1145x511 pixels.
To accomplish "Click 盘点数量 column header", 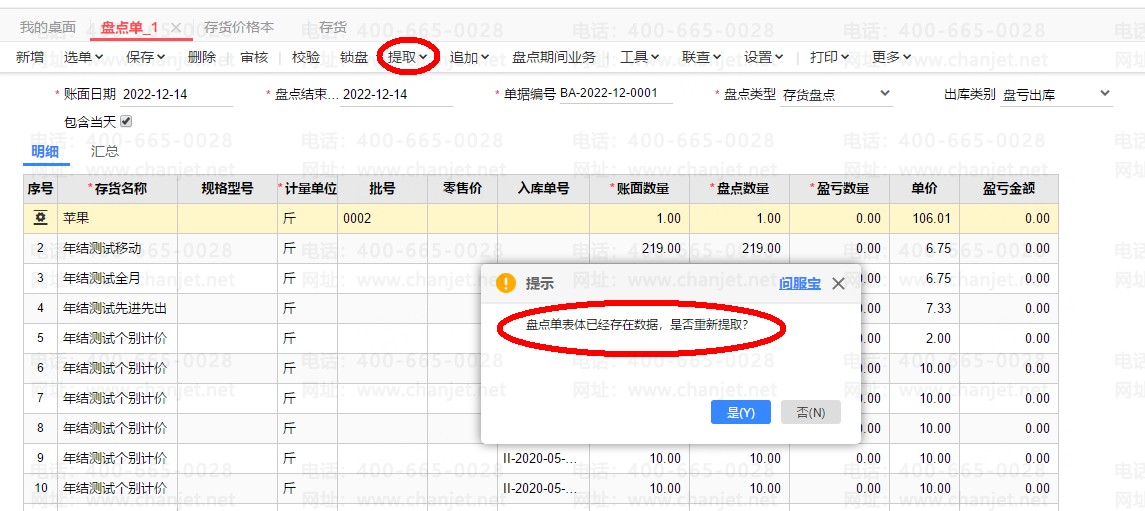I will pyautogui.click(x=739, y=188).
